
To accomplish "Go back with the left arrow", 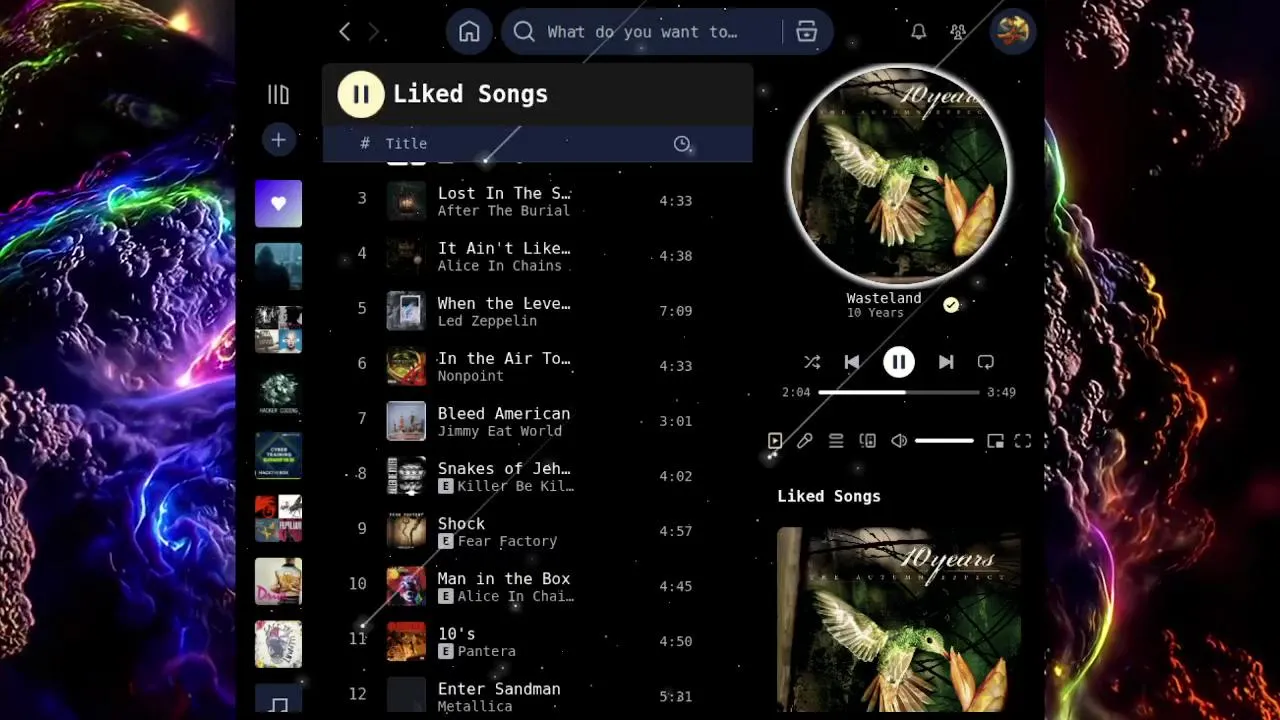I will 345,32.
